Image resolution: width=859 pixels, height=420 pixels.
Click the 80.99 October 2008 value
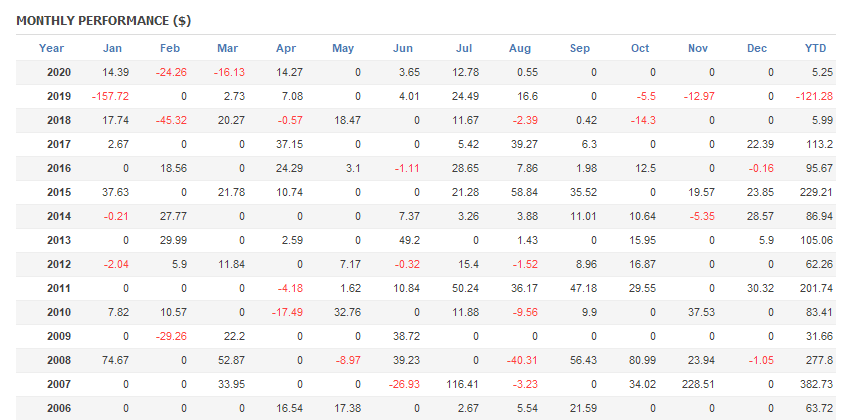click(x=643, y=361)
